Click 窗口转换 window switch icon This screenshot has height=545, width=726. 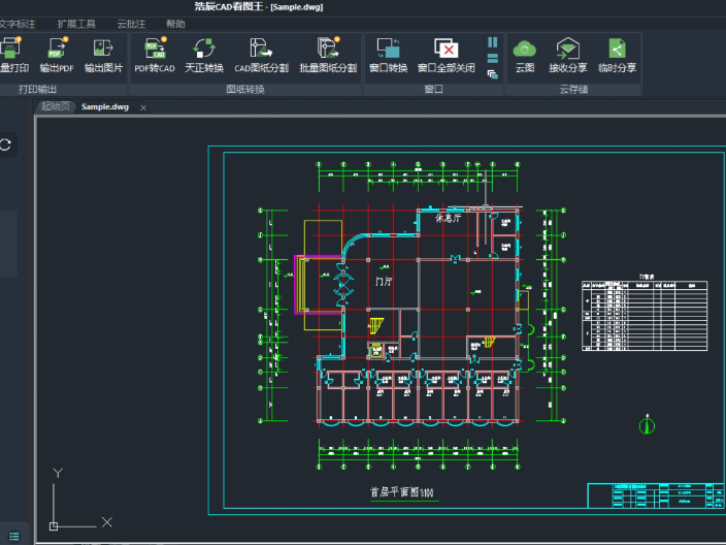point(388,49)
